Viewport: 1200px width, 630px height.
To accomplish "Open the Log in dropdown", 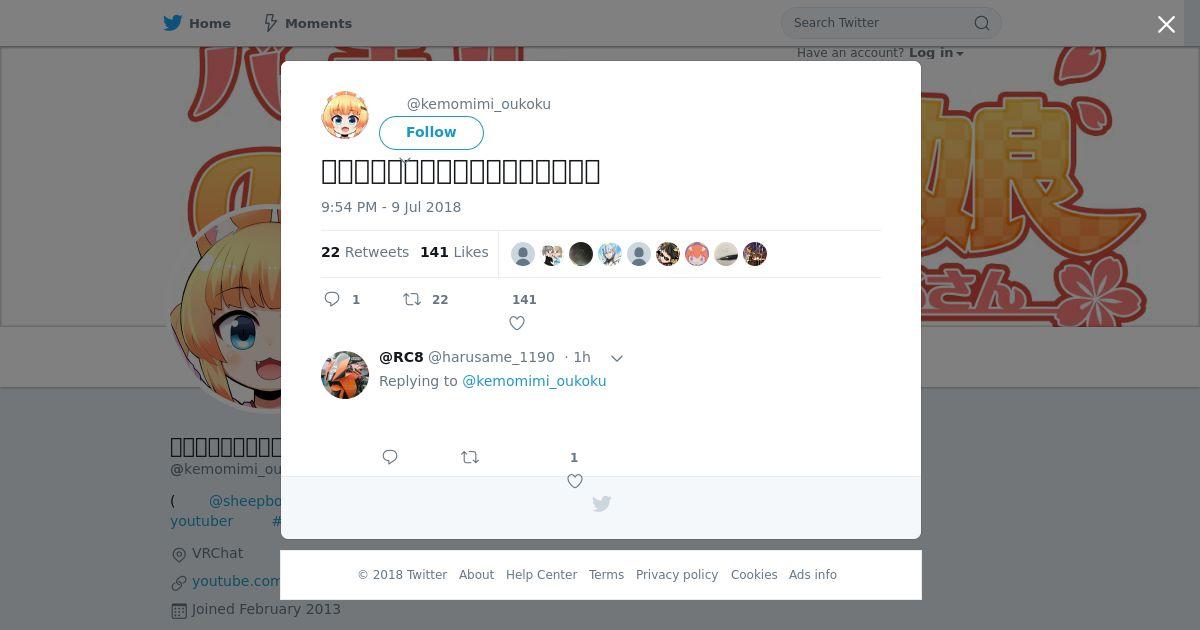I will 936,53.
